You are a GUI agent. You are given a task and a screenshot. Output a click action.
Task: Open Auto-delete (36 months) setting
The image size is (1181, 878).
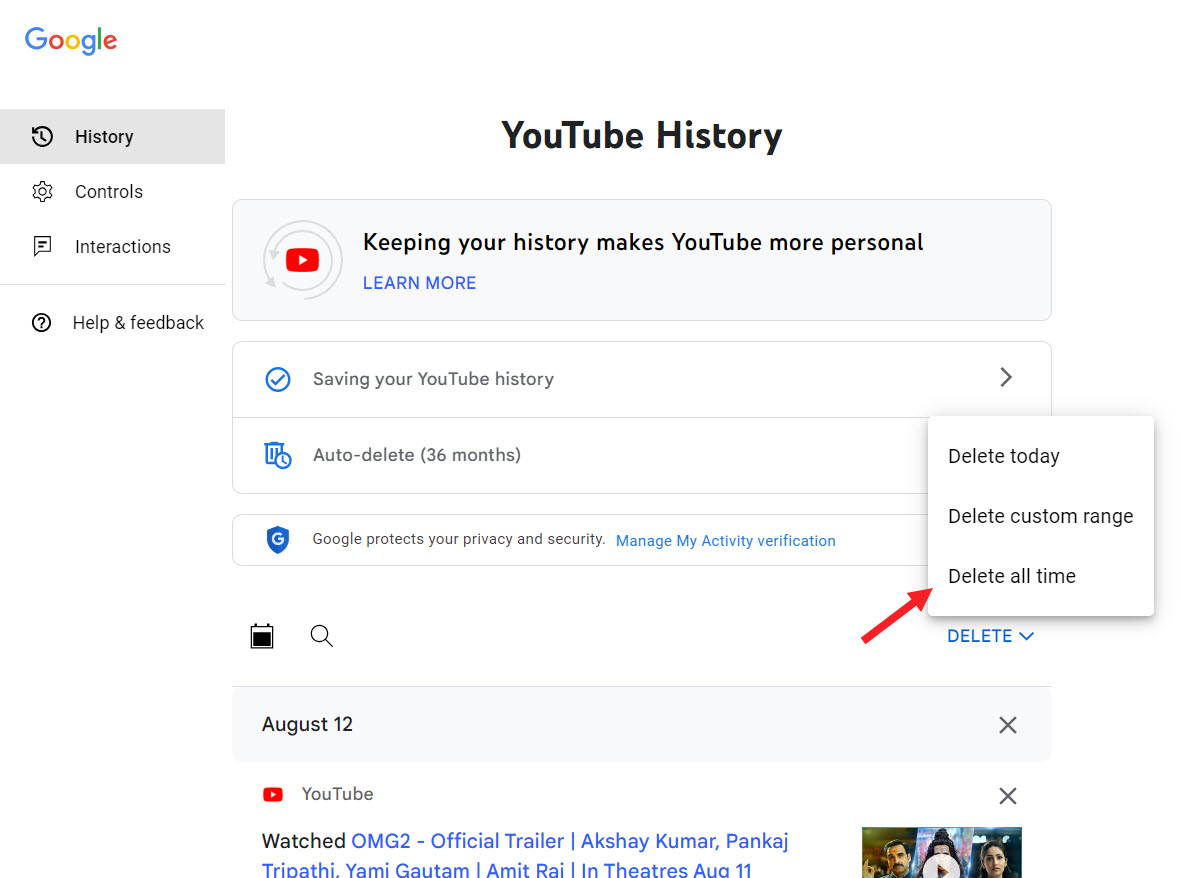click(580, 455)
